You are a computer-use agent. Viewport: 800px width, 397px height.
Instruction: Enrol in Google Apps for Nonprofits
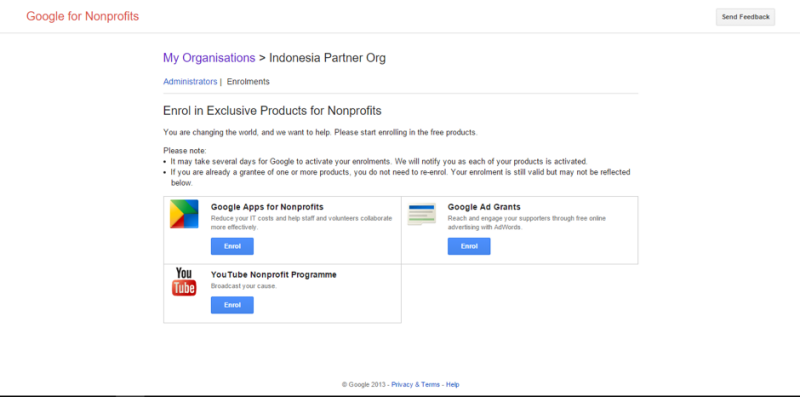pyautogui.click(x=232, y=246)
